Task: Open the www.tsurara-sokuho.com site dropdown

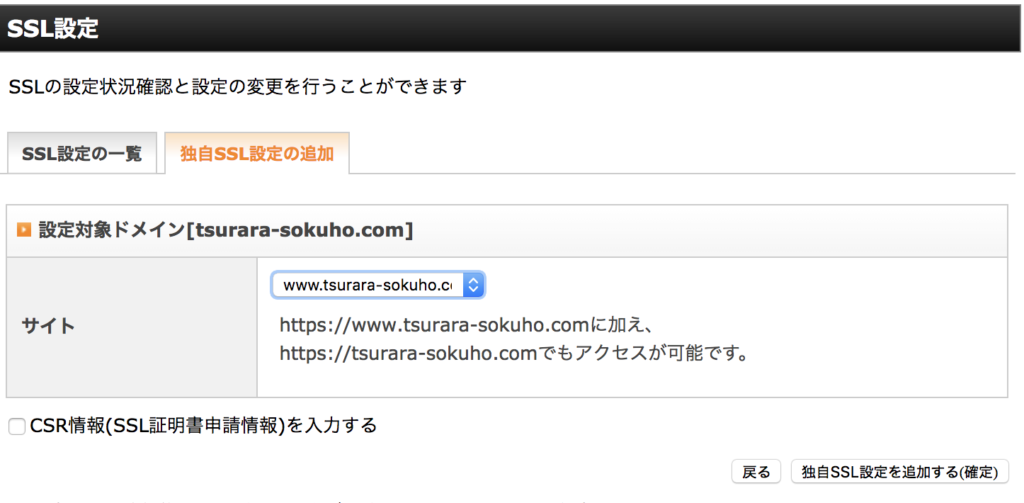Action: [x=368, y=285]
